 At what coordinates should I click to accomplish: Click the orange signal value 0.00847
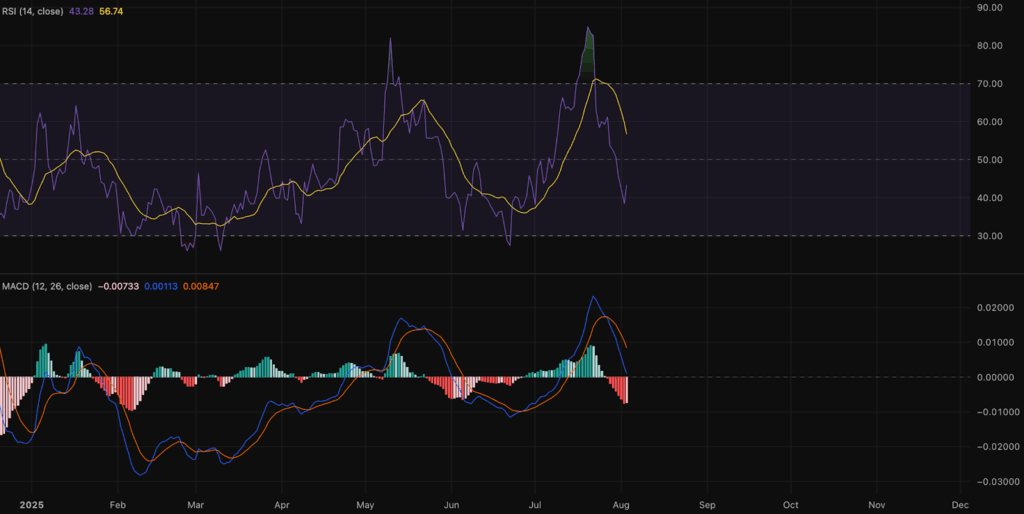(203, 286)
